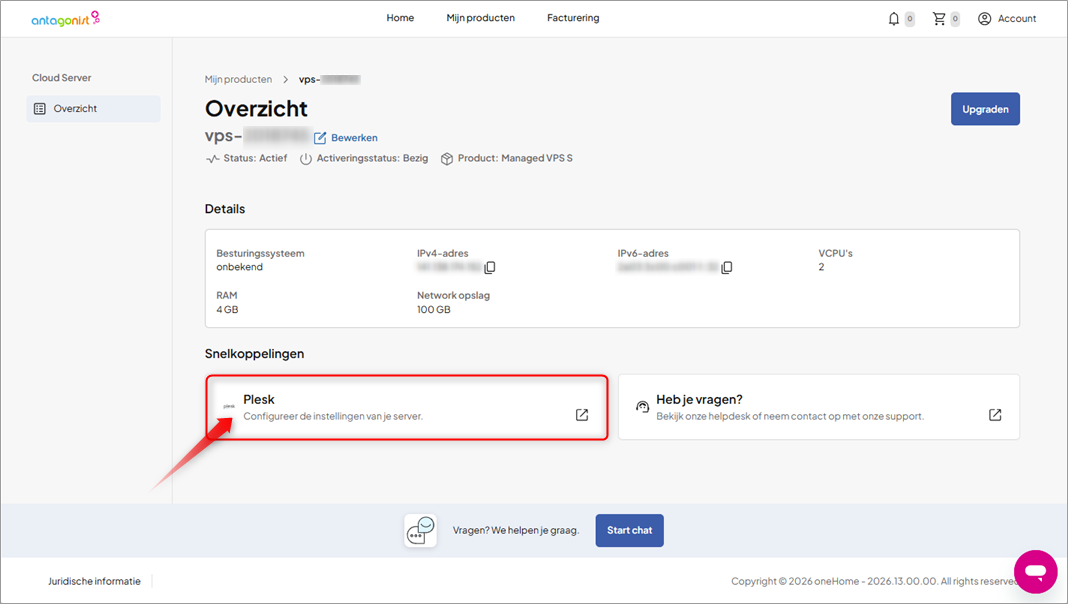This screenshot has width=1068, height=604.
Task: Open the shopping cart
Action: tap(939, 19)
